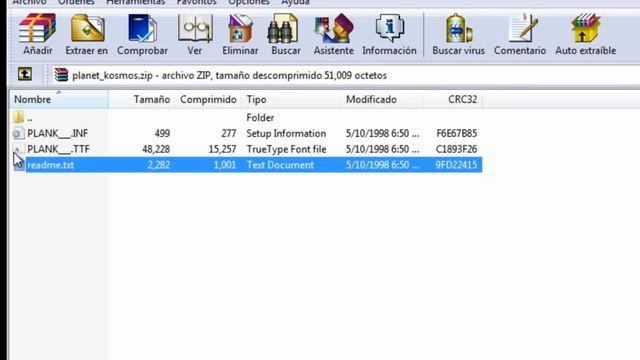Click the 'Text Document' type cell
This screenshot has width=640, height=360.
coord(280,165)
